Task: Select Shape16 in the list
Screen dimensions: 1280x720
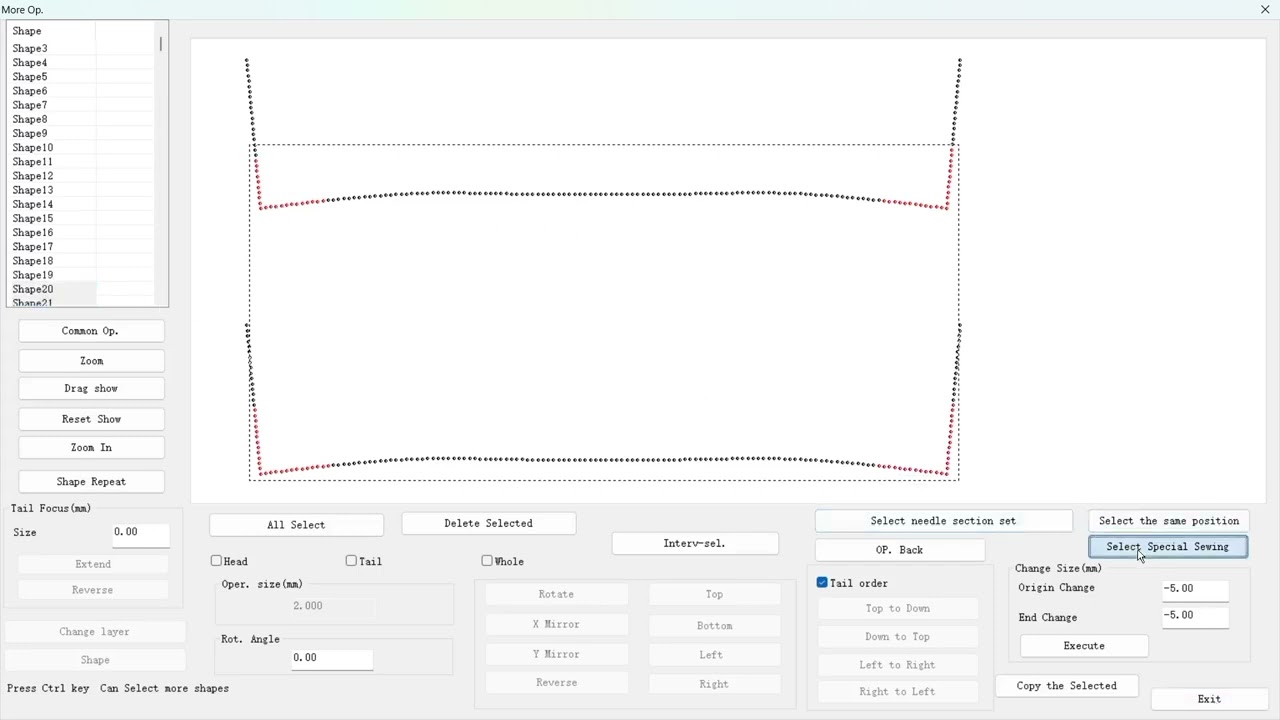Action: click(x=33, y=233)
